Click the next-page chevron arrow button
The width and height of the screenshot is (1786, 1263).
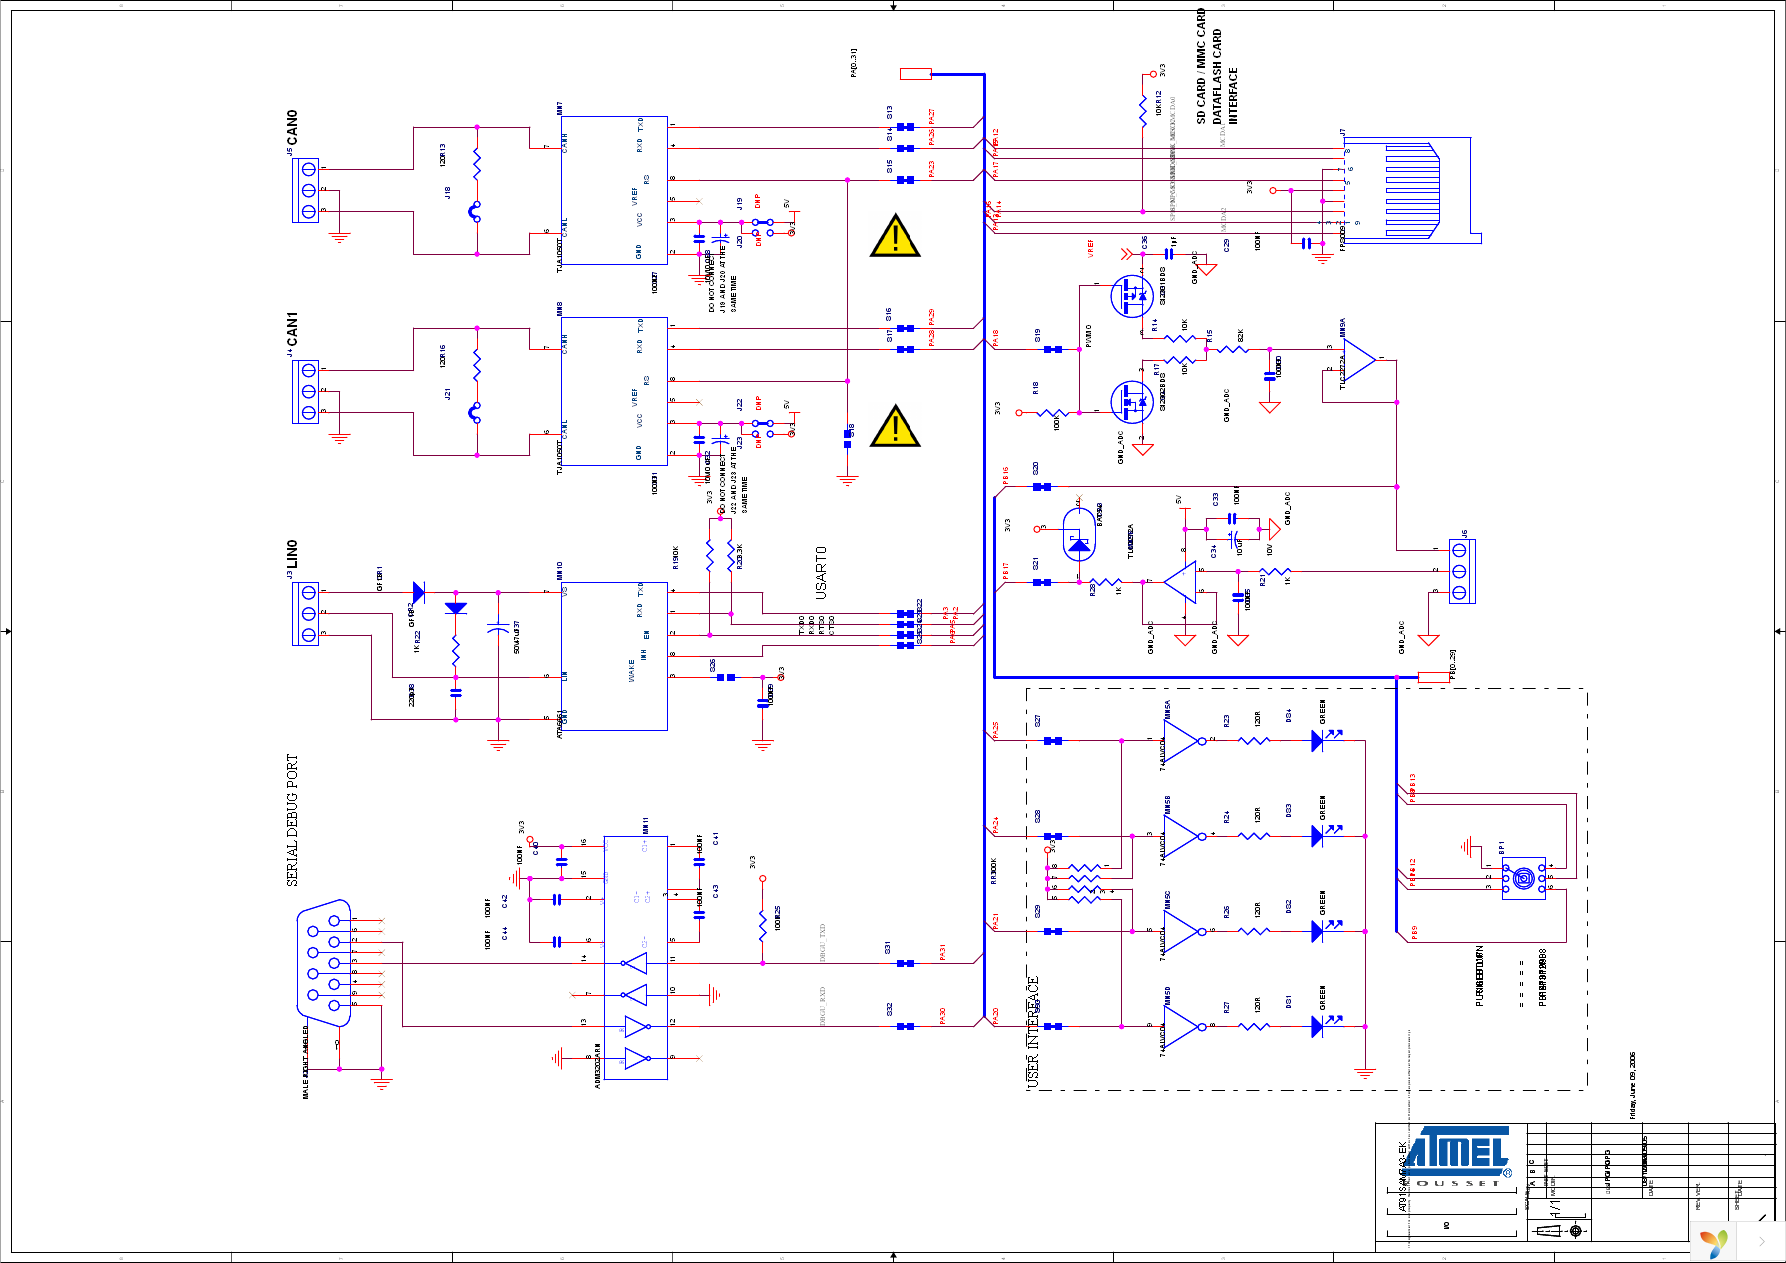tap(1761, 1241)
